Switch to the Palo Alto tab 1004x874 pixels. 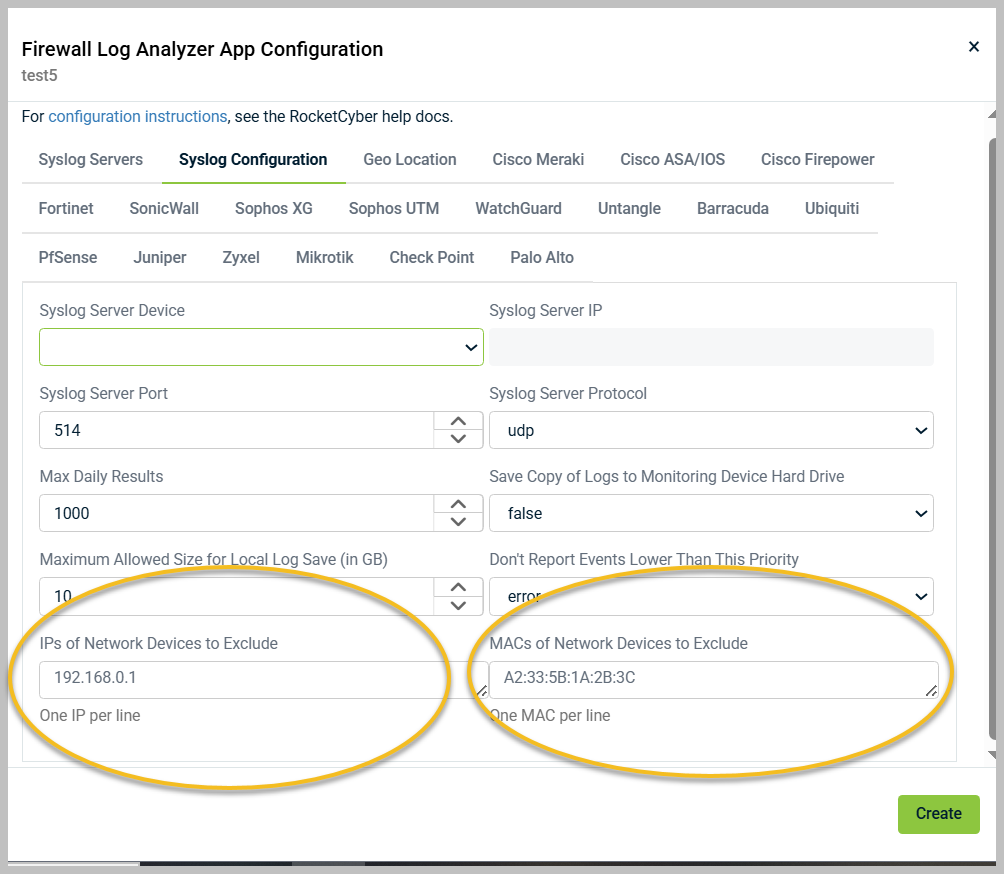542,258
